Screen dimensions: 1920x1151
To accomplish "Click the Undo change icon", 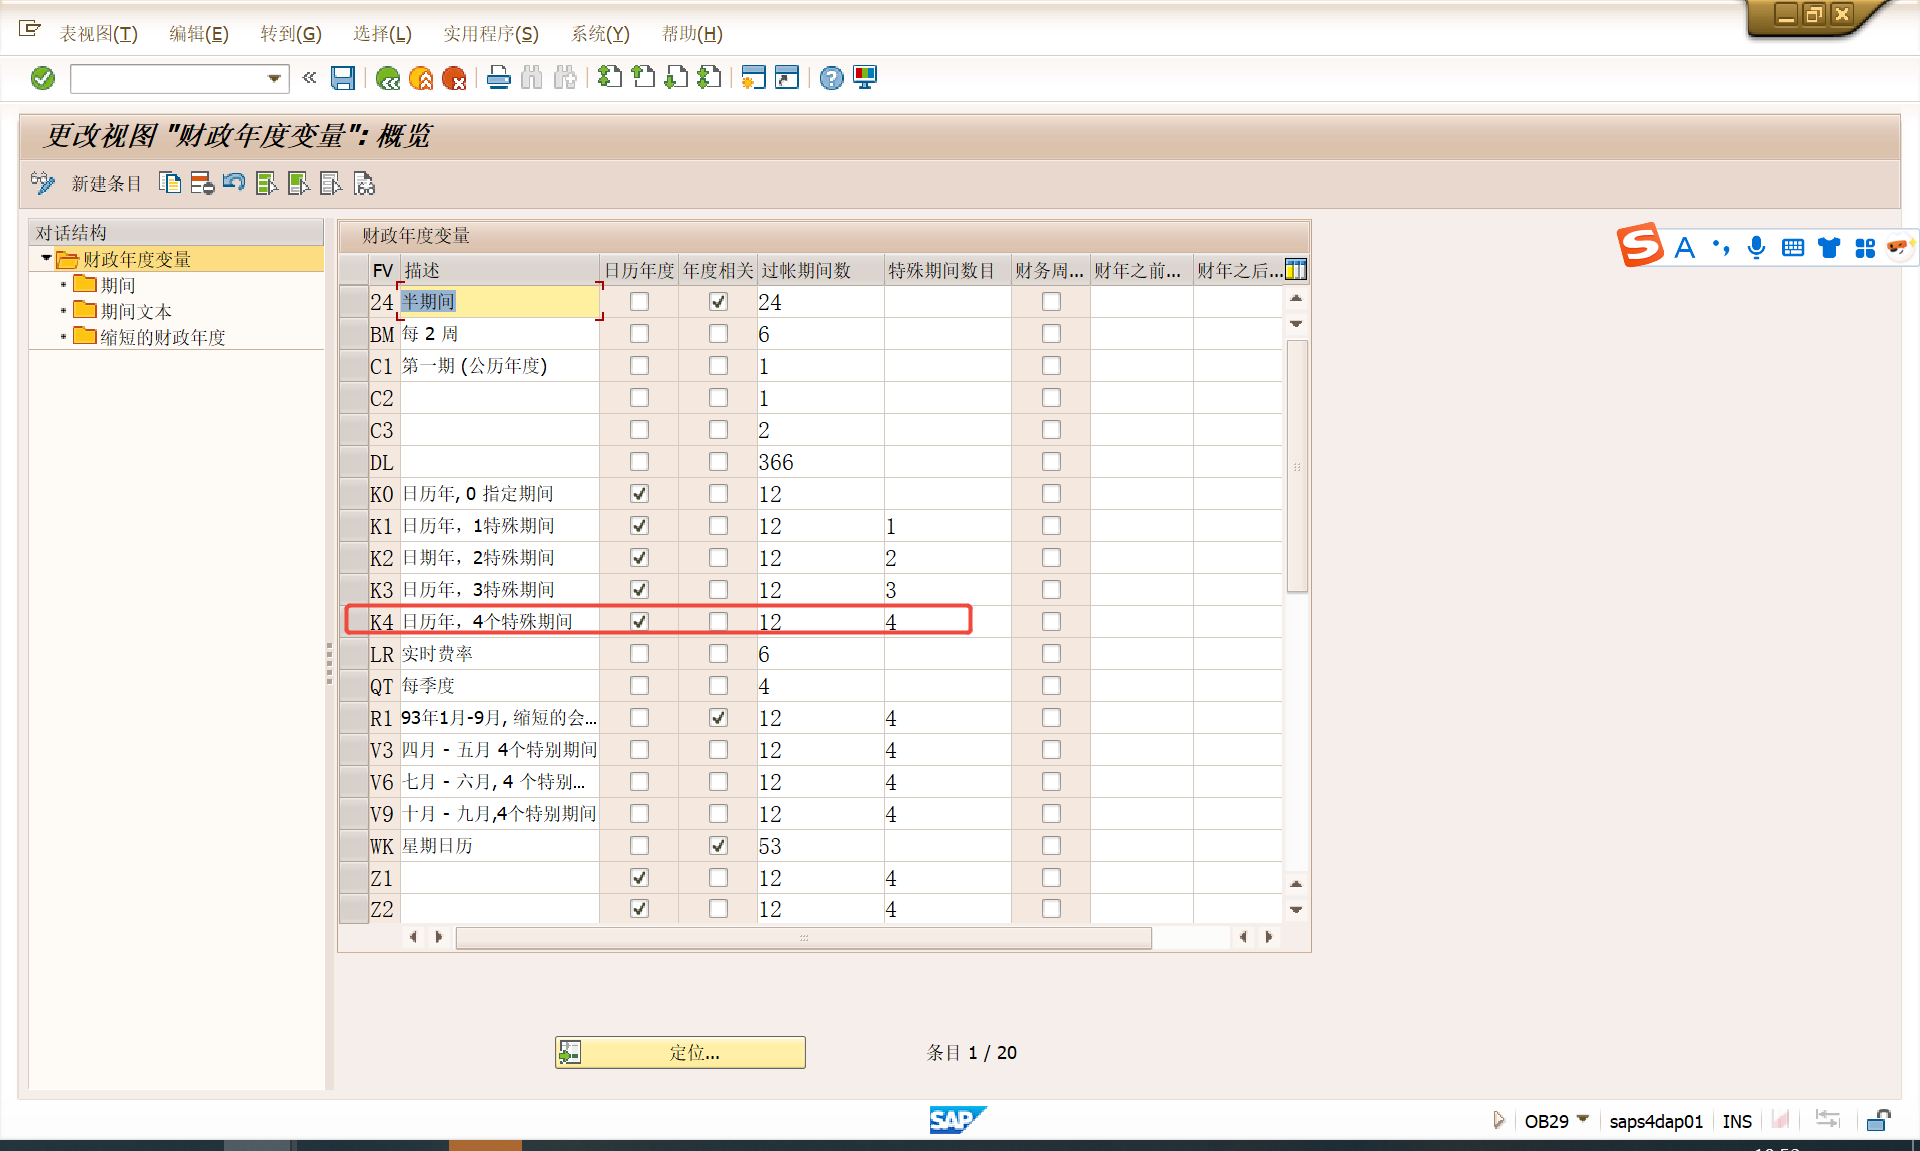I will coord(234,184).
